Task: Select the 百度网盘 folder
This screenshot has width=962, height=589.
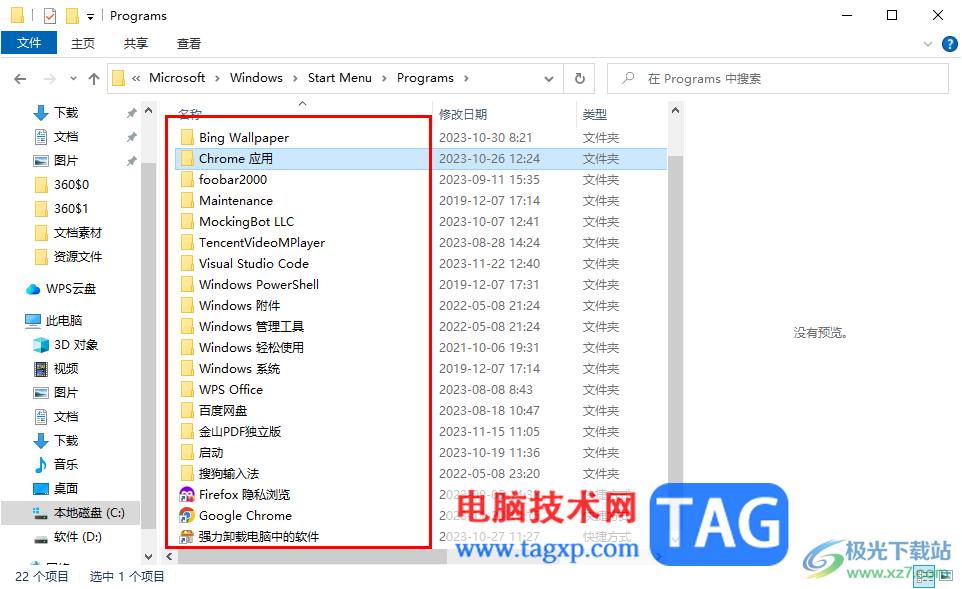Action: tap(223, 410)
